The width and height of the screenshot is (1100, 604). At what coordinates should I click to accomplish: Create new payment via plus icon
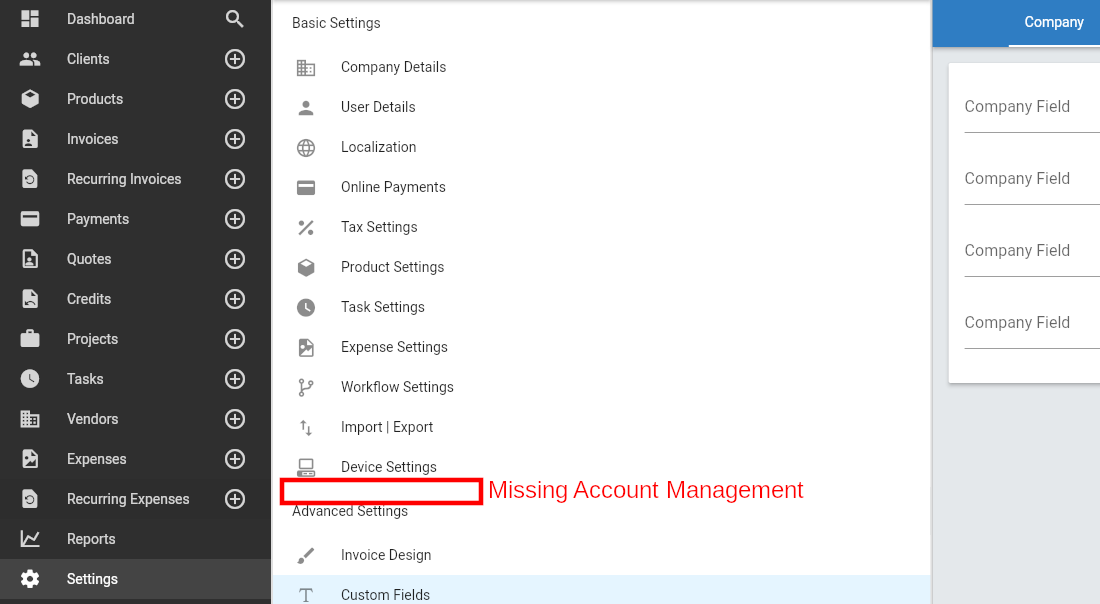[x=234, y=219]
